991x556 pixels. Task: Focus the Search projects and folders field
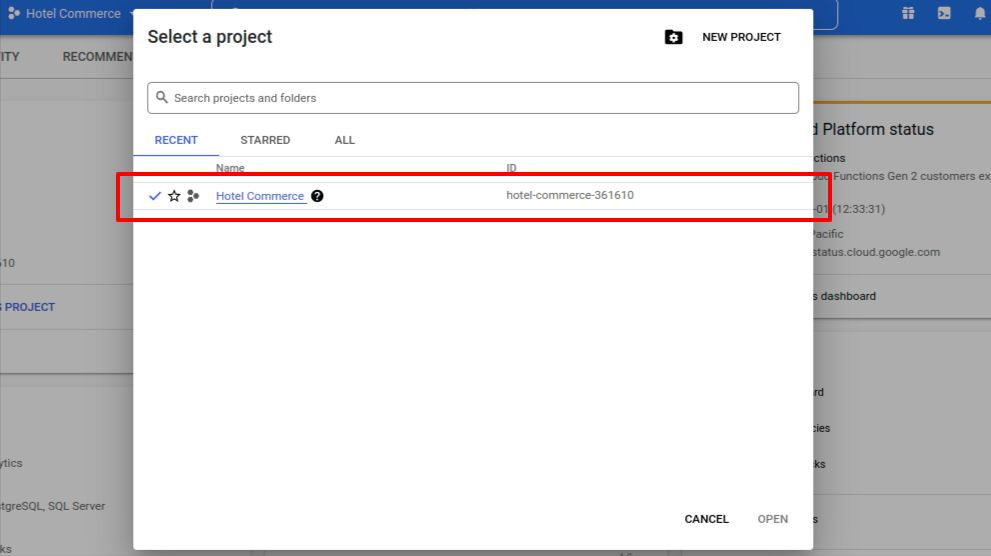point(473,98)
